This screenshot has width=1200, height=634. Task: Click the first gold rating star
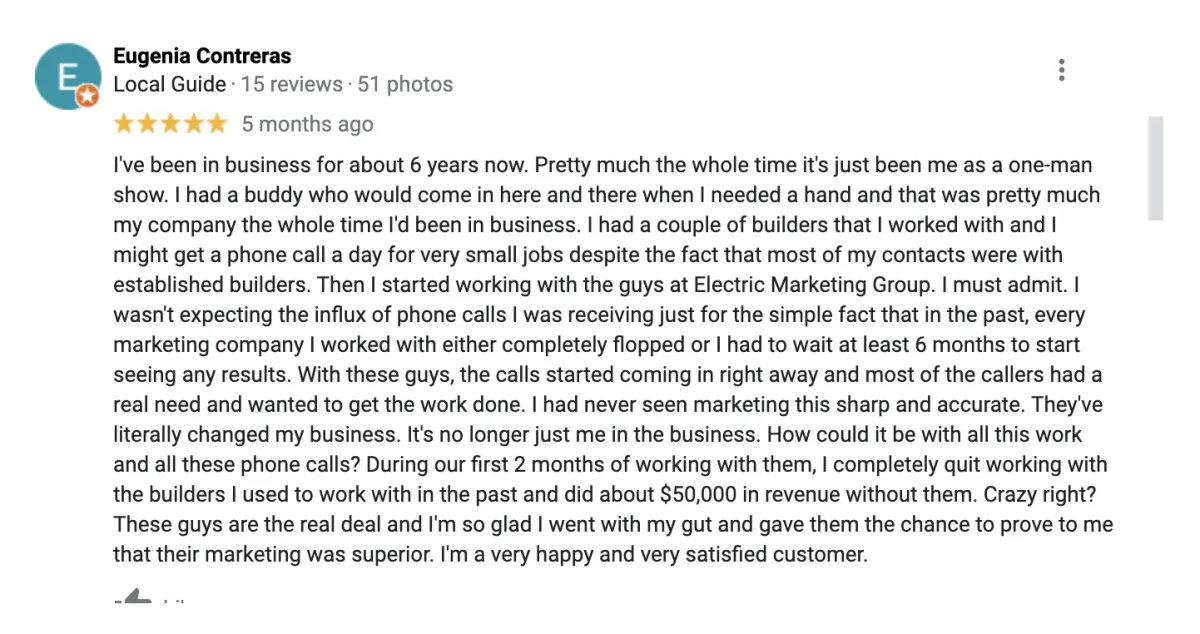click(x=124, y=124)
